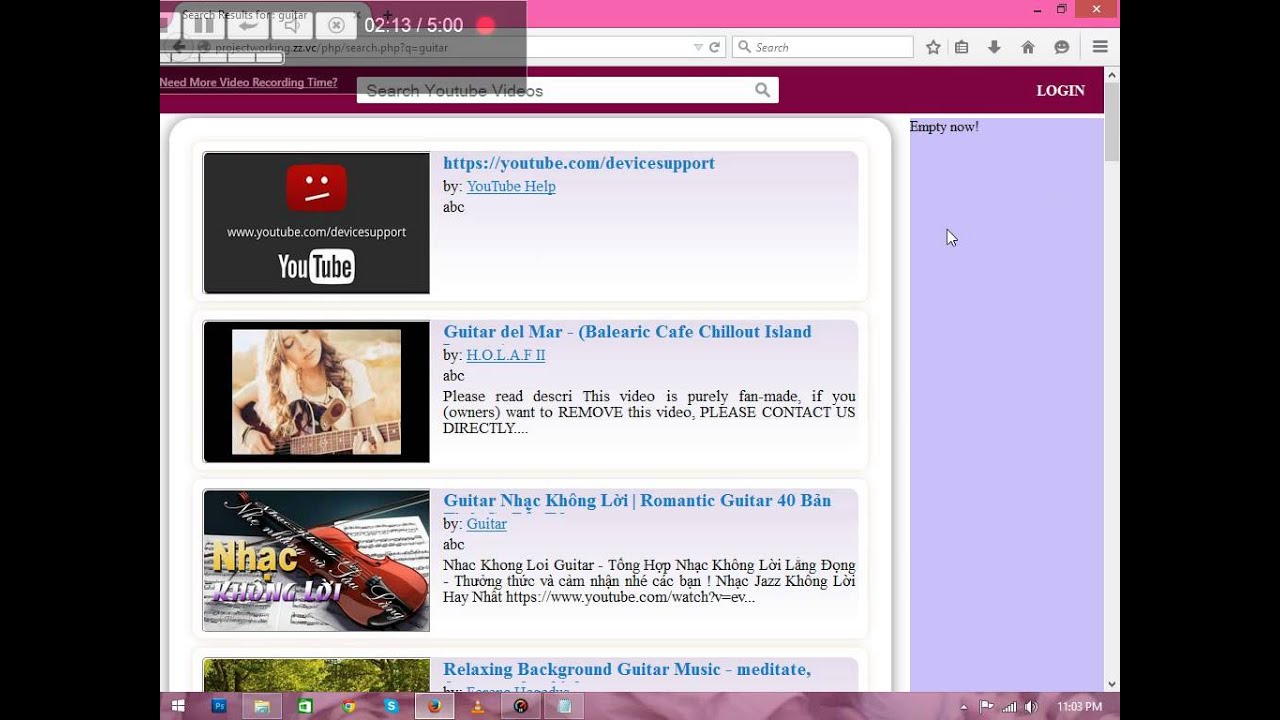Switch to Firefox in the taskbar

point(434,706)
